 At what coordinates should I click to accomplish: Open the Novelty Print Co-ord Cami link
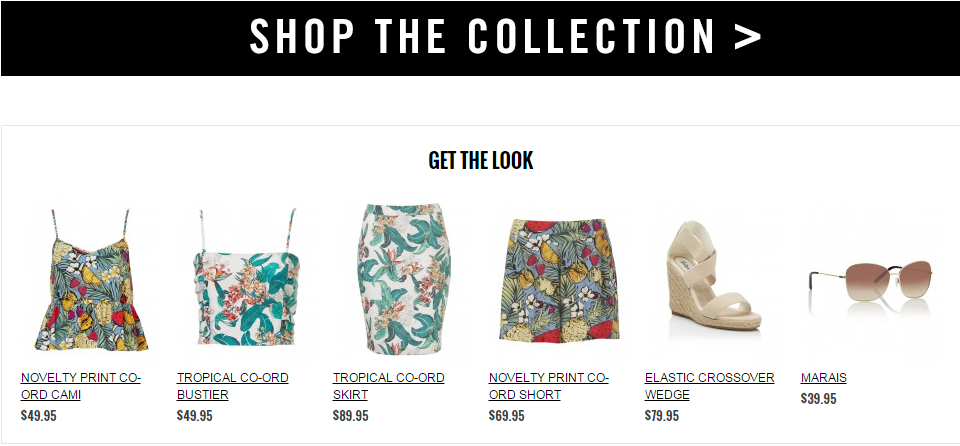click(x=81, y=386)
